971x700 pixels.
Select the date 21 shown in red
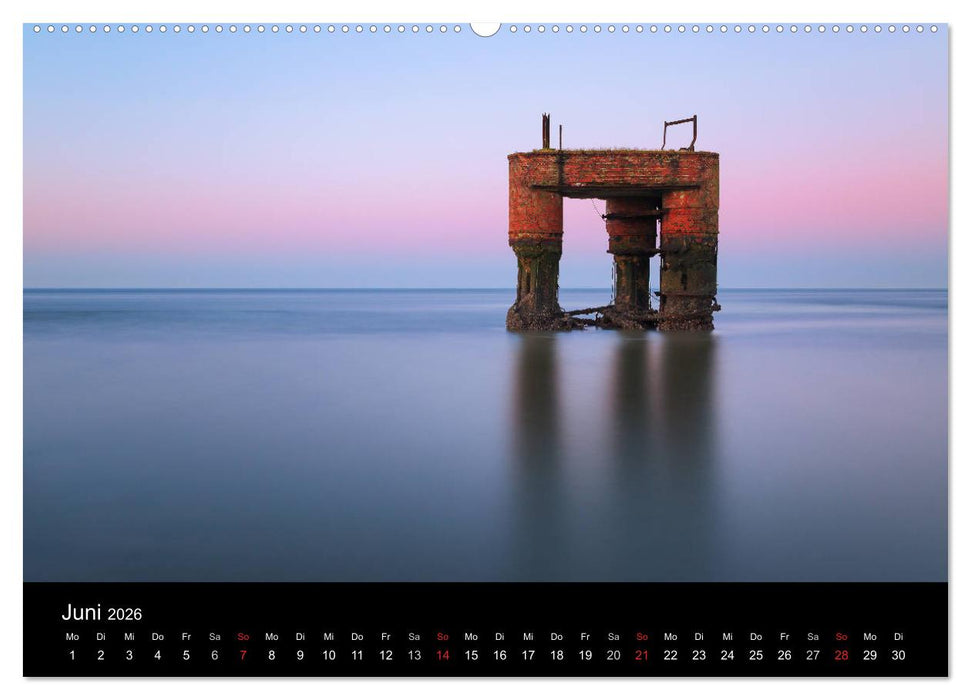pos(640,654)
